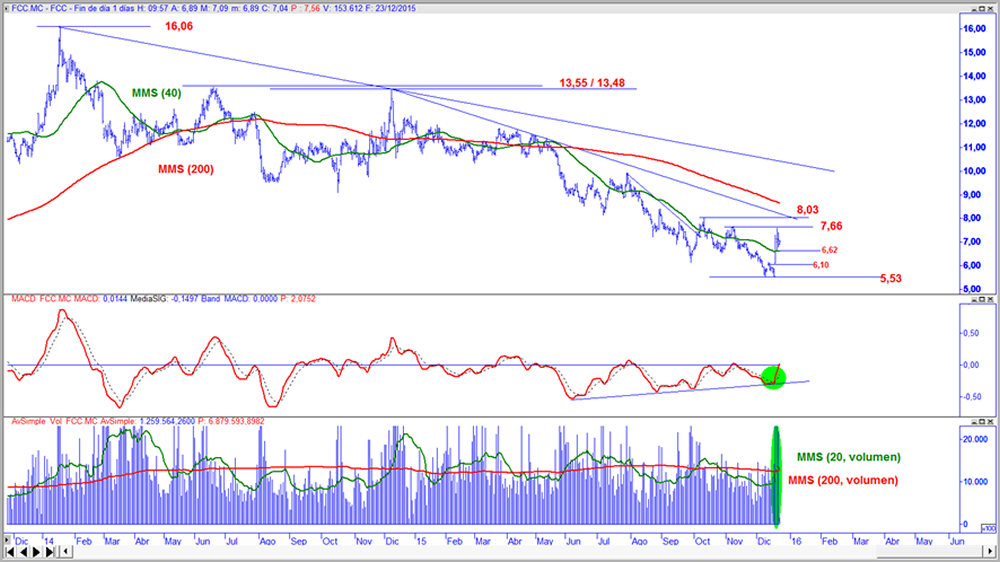Close the MACD indicator pane

[x=990, y=299]
